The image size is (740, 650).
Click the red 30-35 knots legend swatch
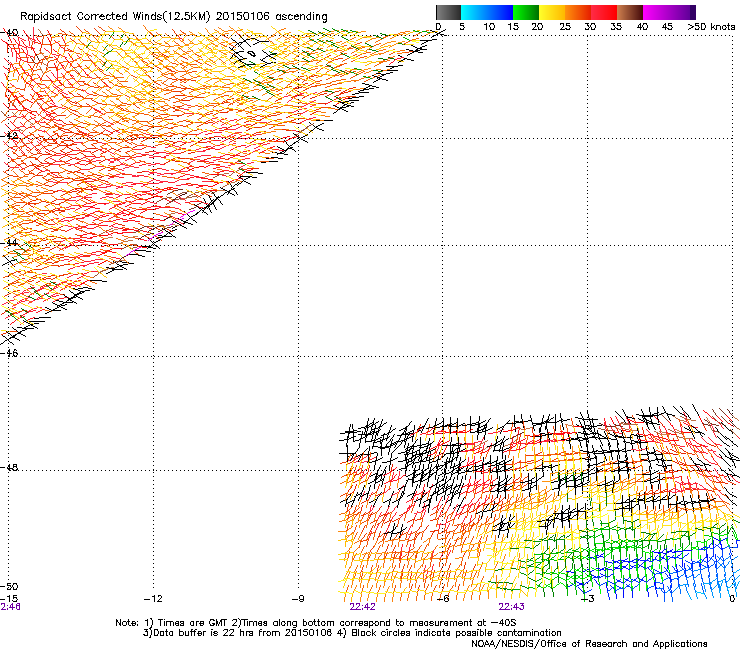coord(604,12)
